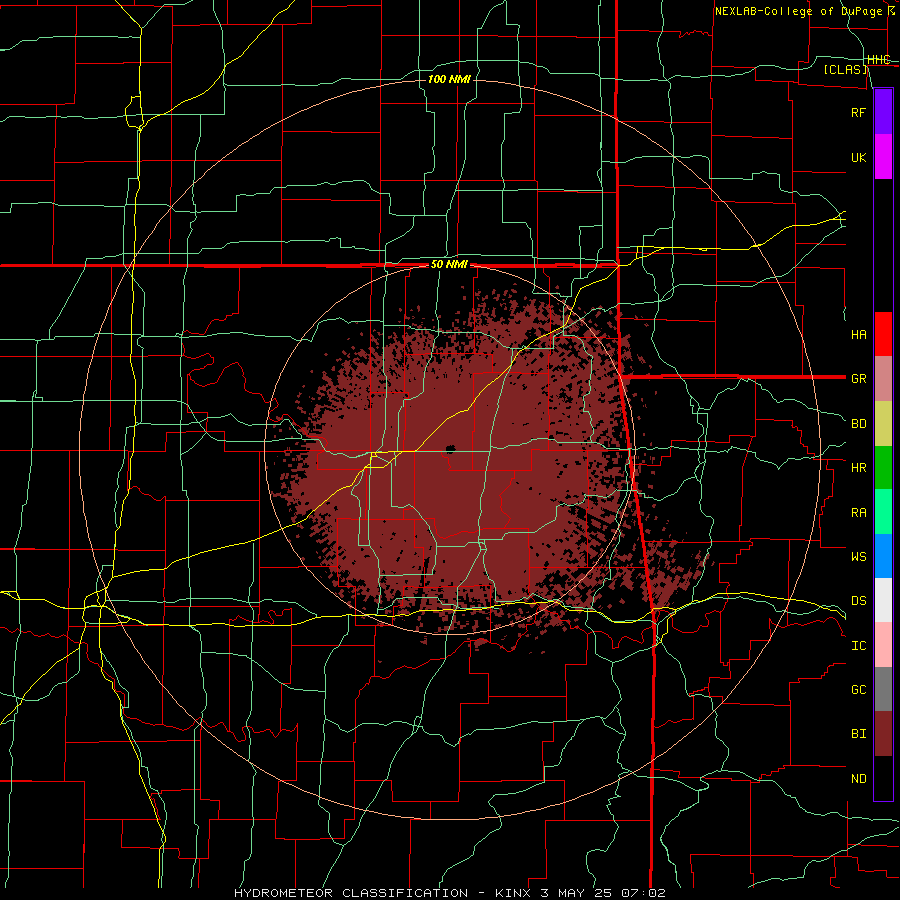Click the BD legend label
Screen dimensions: 900x900
point(858,424)
